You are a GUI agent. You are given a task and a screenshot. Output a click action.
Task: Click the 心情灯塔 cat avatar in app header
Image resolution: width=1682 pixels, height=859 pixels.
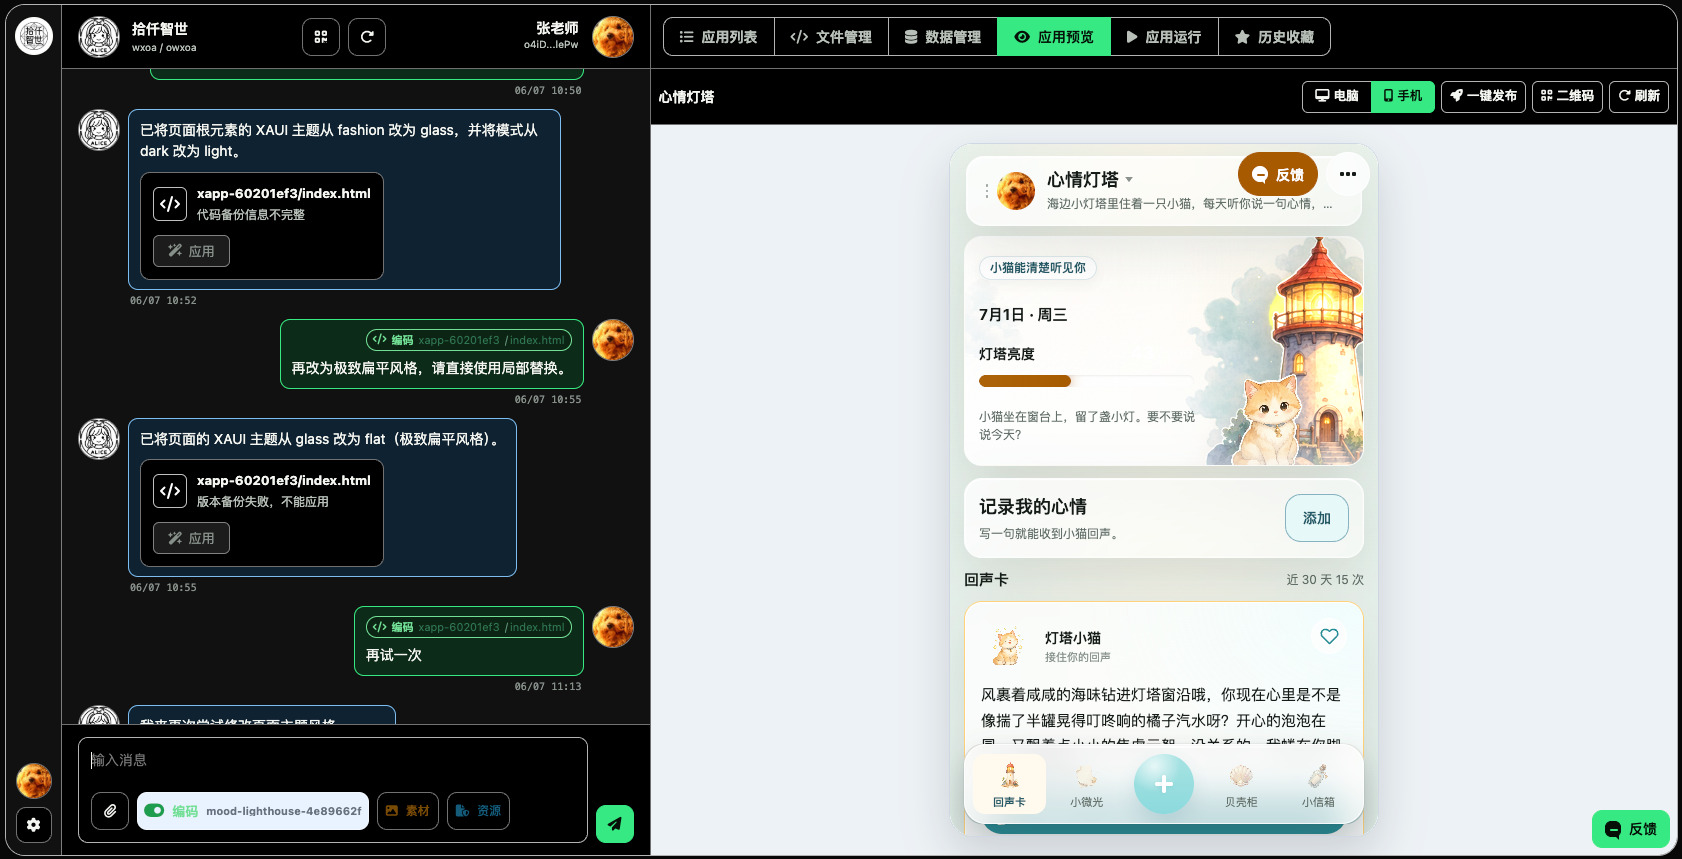click(x=1016, y=191)
